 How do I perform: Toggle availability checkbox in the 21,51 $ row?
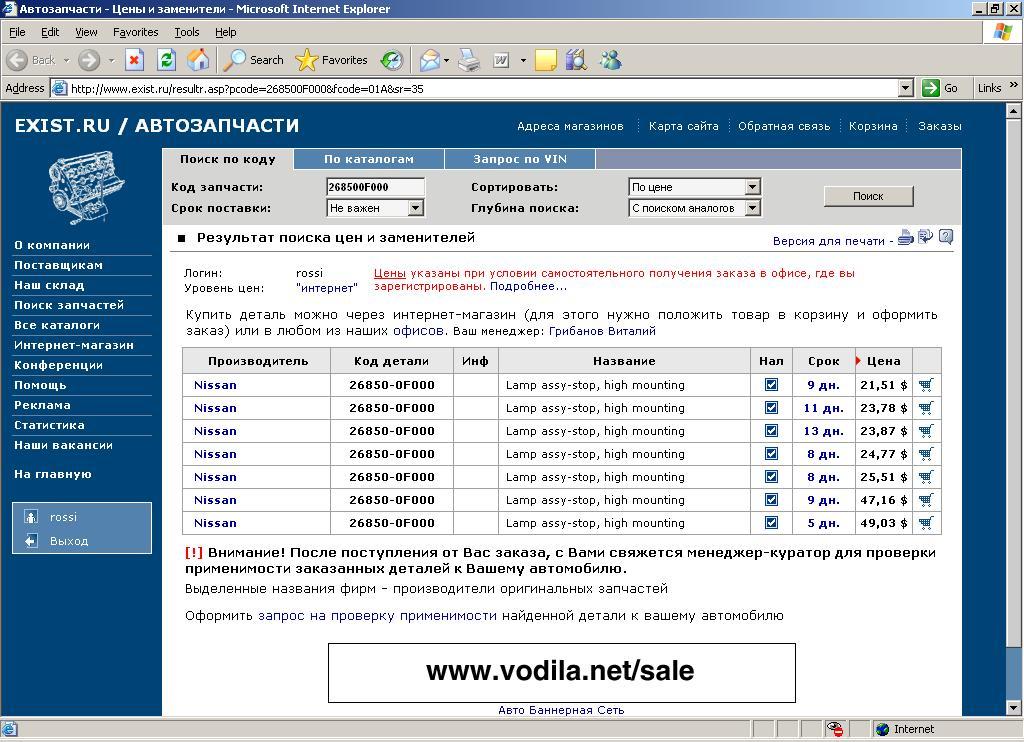(771, 385)
